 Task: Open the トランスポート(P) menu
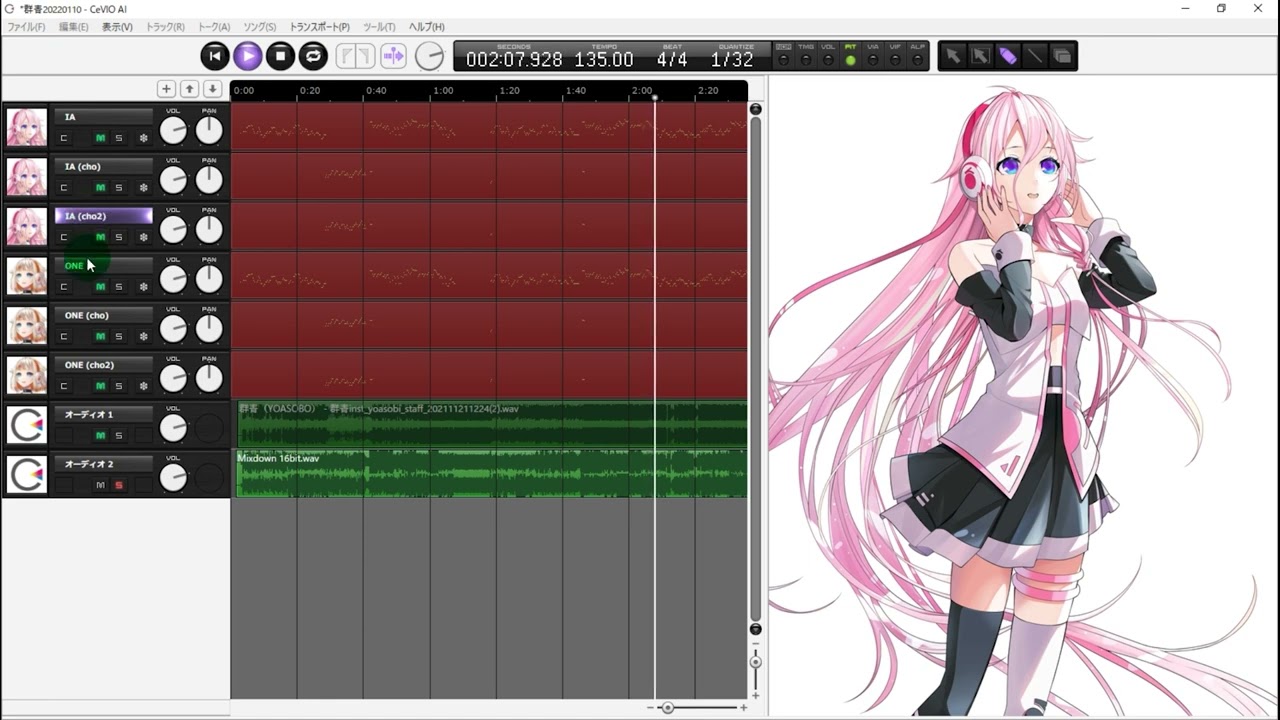tap(320, 27)
